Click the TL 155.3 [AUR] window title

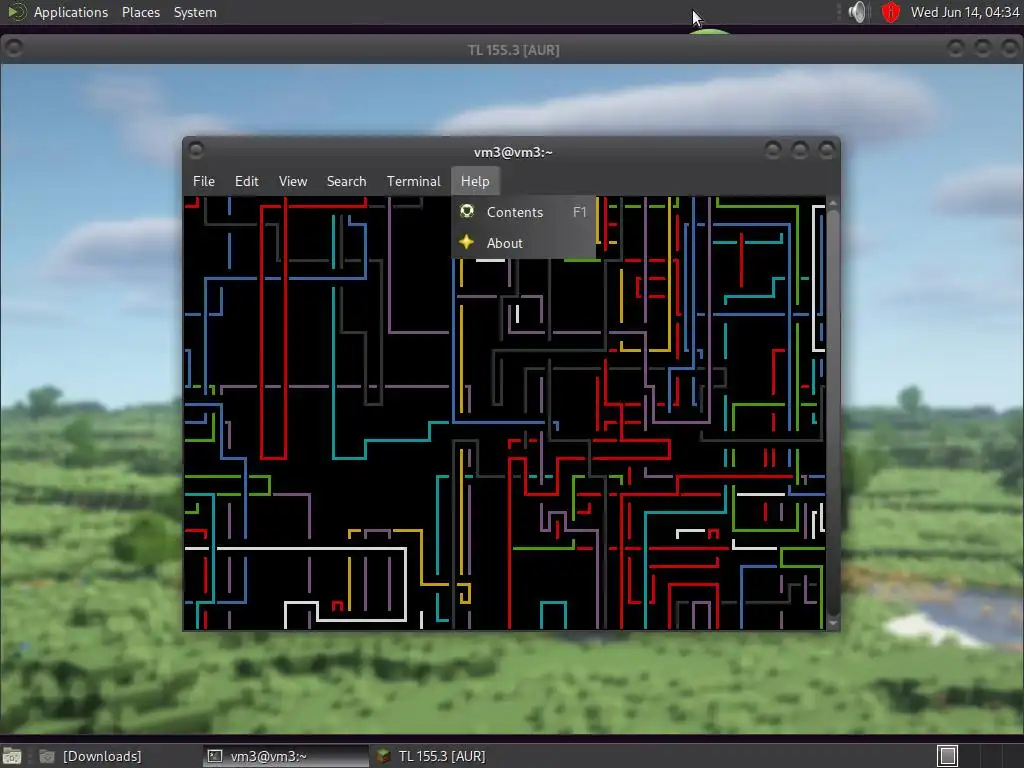[x=513, y=50]
